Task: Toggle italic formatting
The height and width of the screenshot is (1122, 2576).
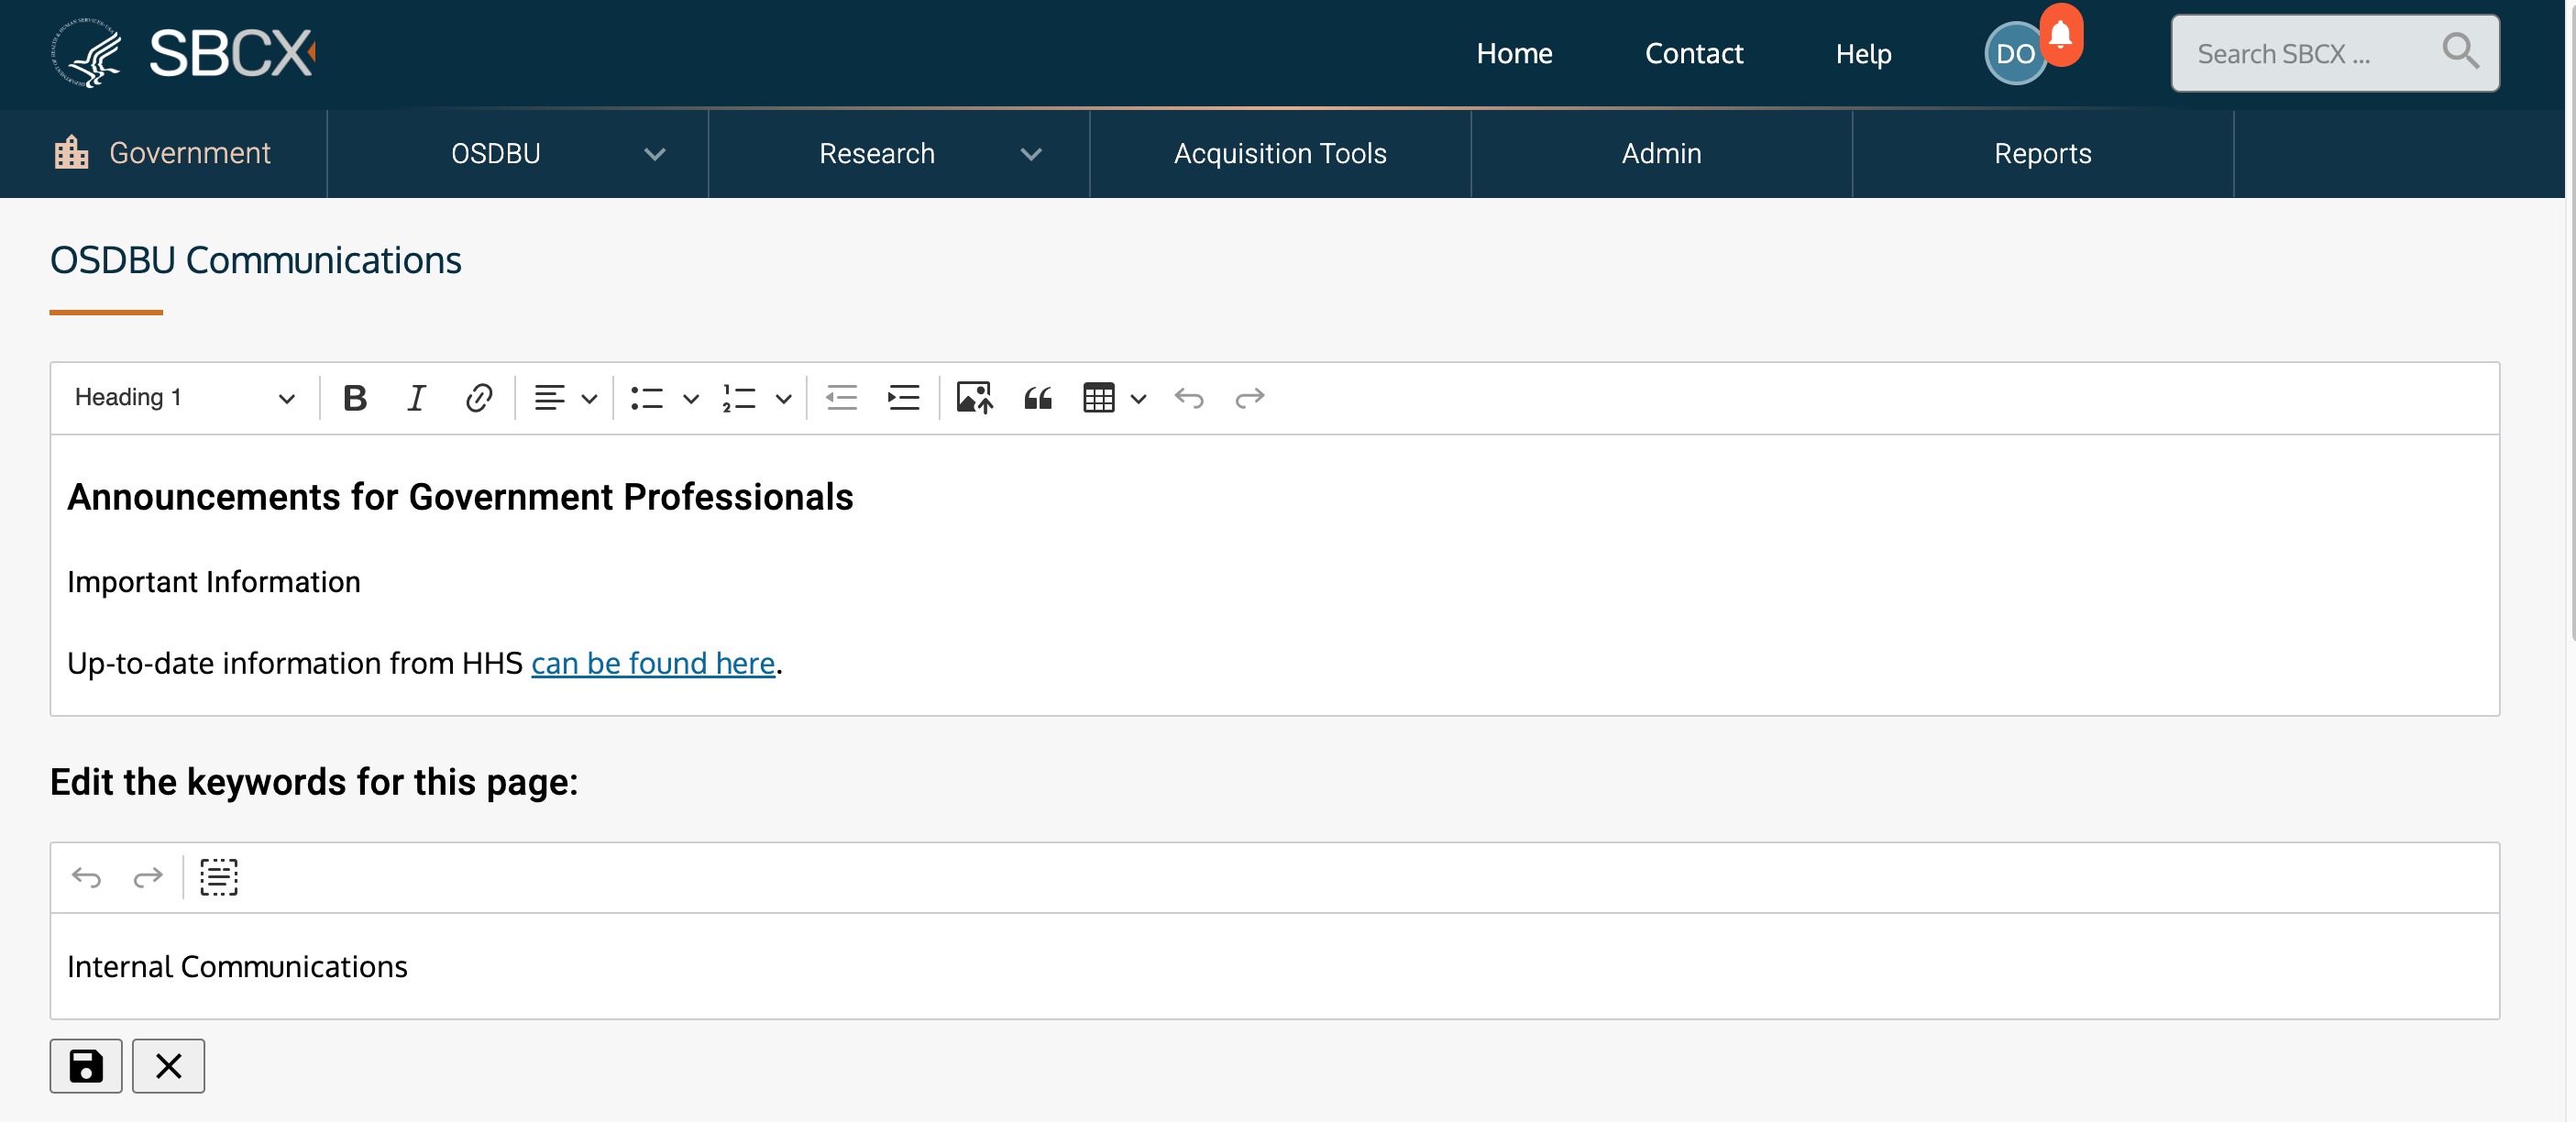Action: tap(416, 398)
